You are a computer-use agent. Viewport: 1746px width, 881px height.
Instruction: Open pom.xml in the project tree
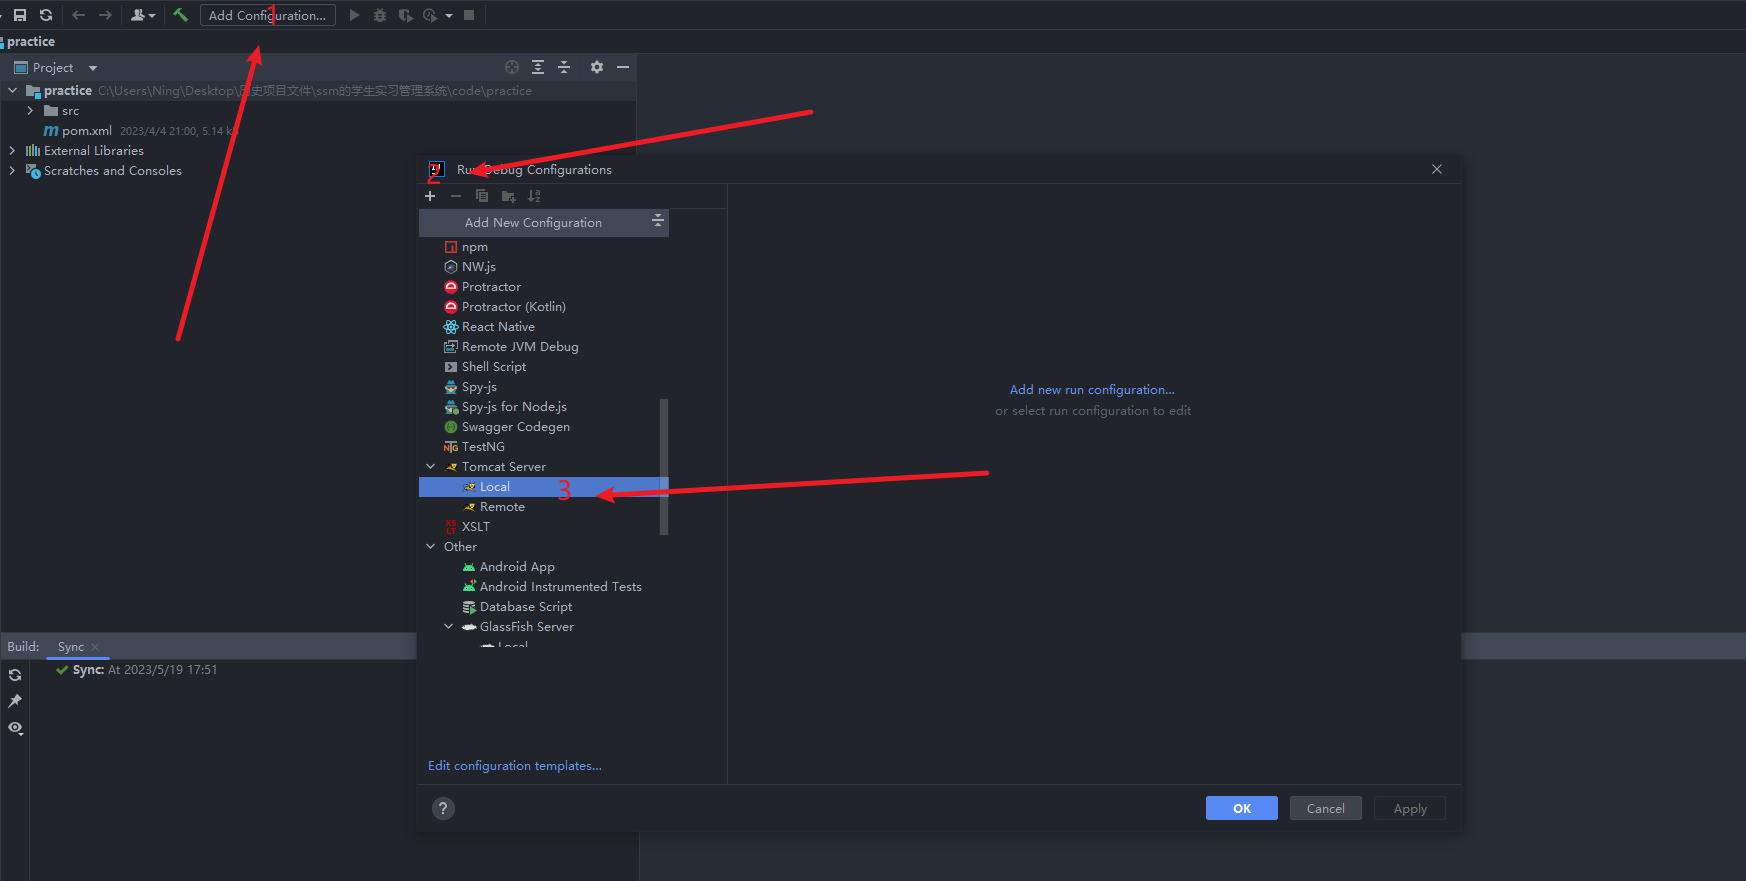(86, 131)
